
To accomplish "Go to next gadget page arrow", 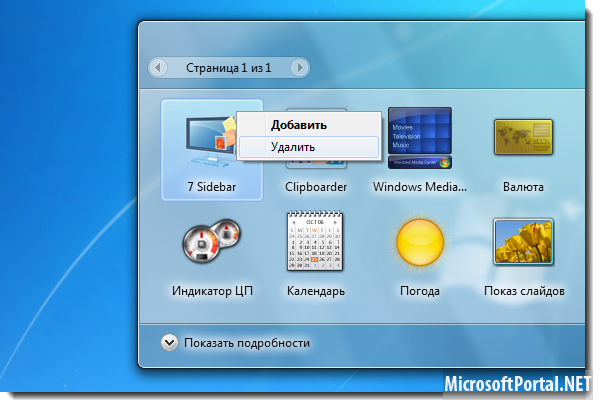I will tap(299, 68).
